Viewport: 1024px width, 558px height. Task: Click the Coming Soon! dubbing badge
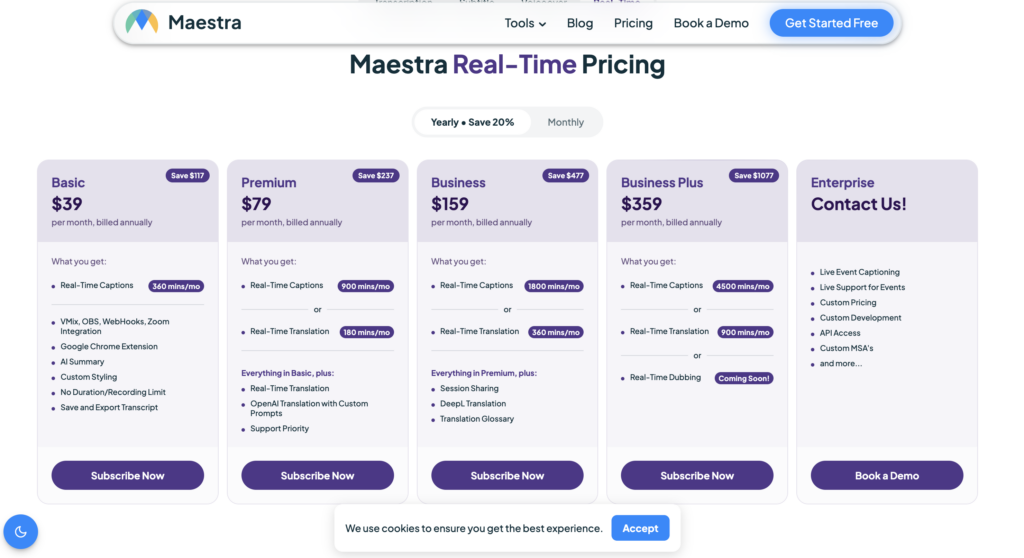pyautogui.click(x=743, y=378)
